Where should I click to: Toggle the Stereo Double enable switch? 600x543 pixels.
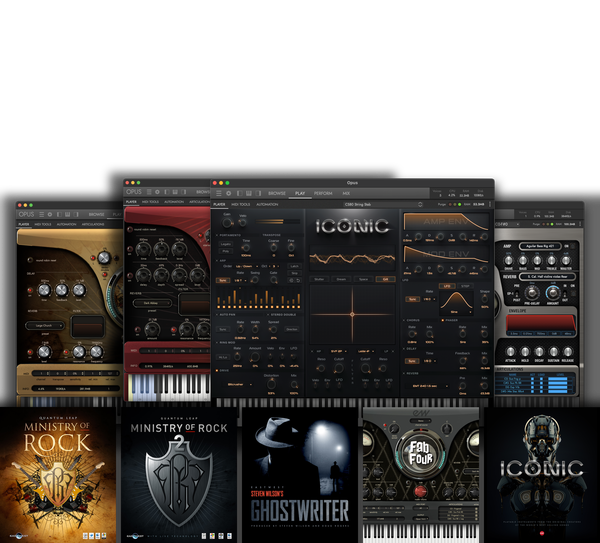(268, 315)
